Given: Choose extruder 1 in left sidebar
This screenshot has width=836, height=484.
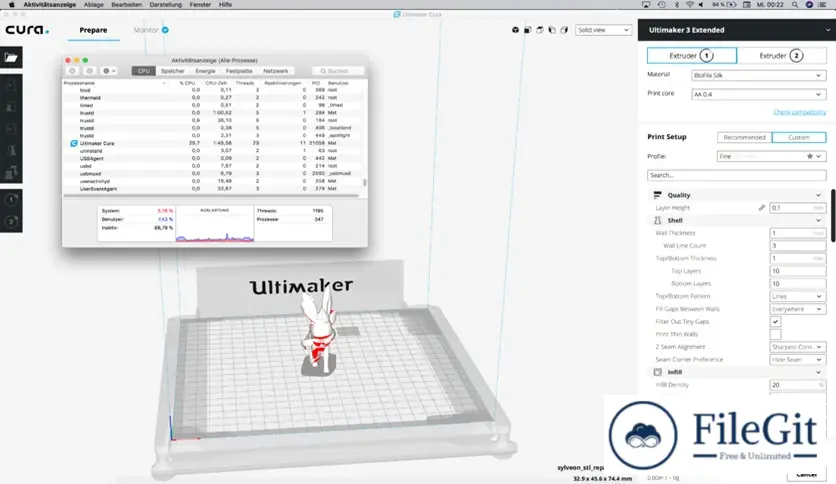Looking at the screenshot, I should [x=11, y=200].
